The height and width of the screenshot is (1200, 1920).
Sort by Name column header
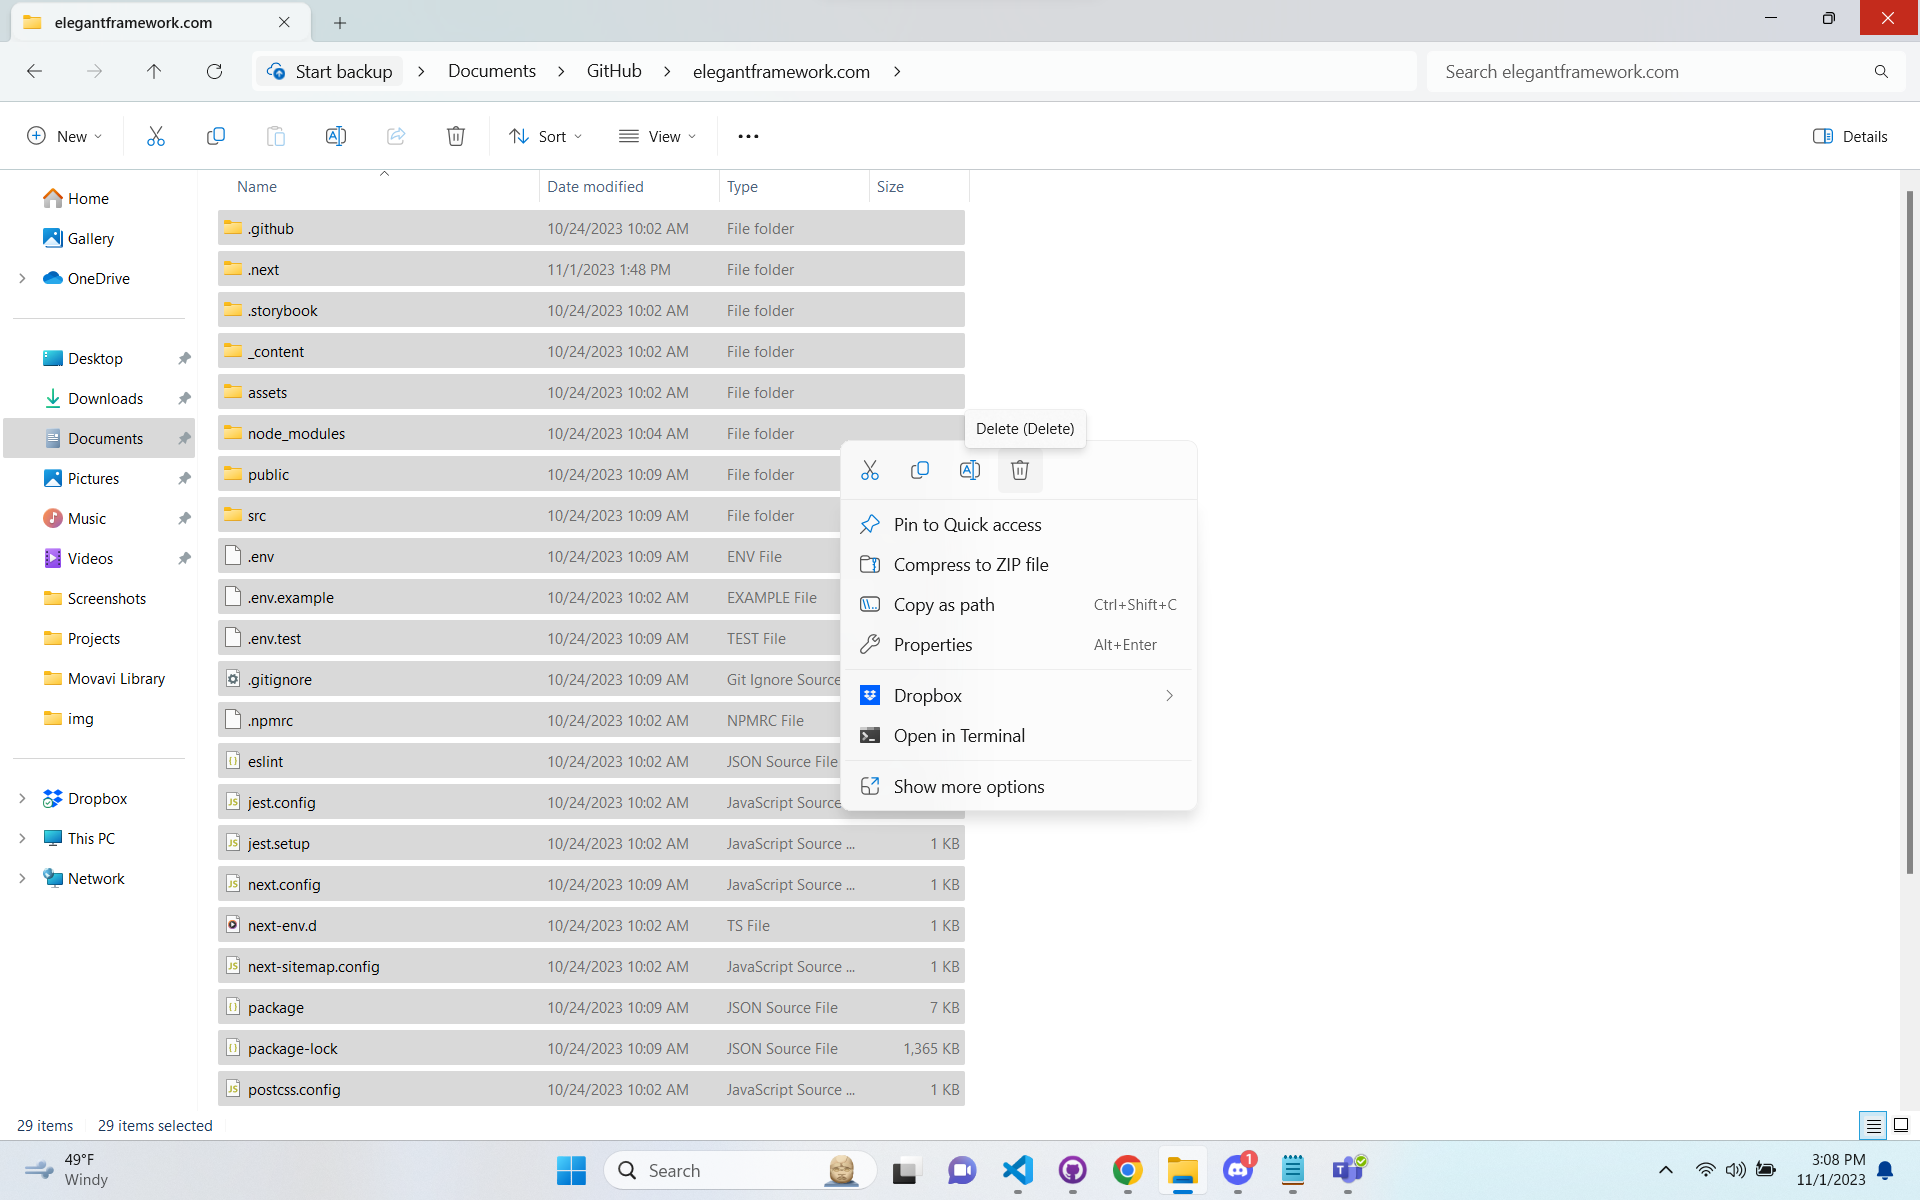coord(380,187)
